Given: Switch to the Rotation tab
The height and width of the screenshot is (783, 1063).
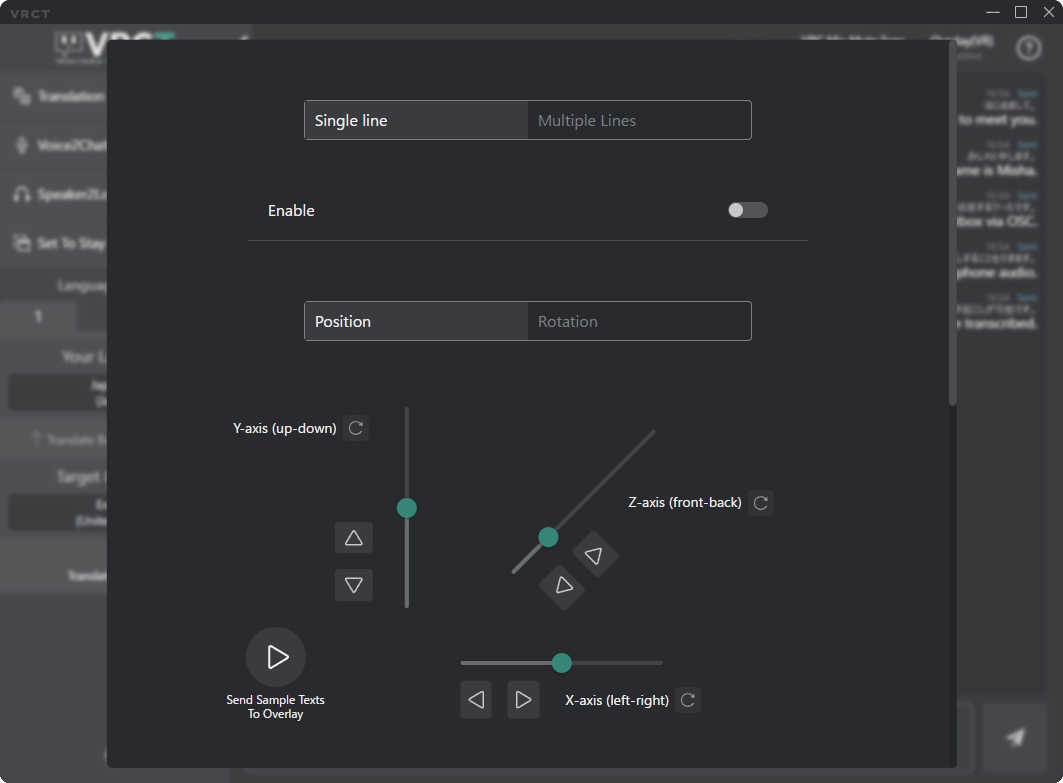Looking at the screenshot, I should coord(637,321).
